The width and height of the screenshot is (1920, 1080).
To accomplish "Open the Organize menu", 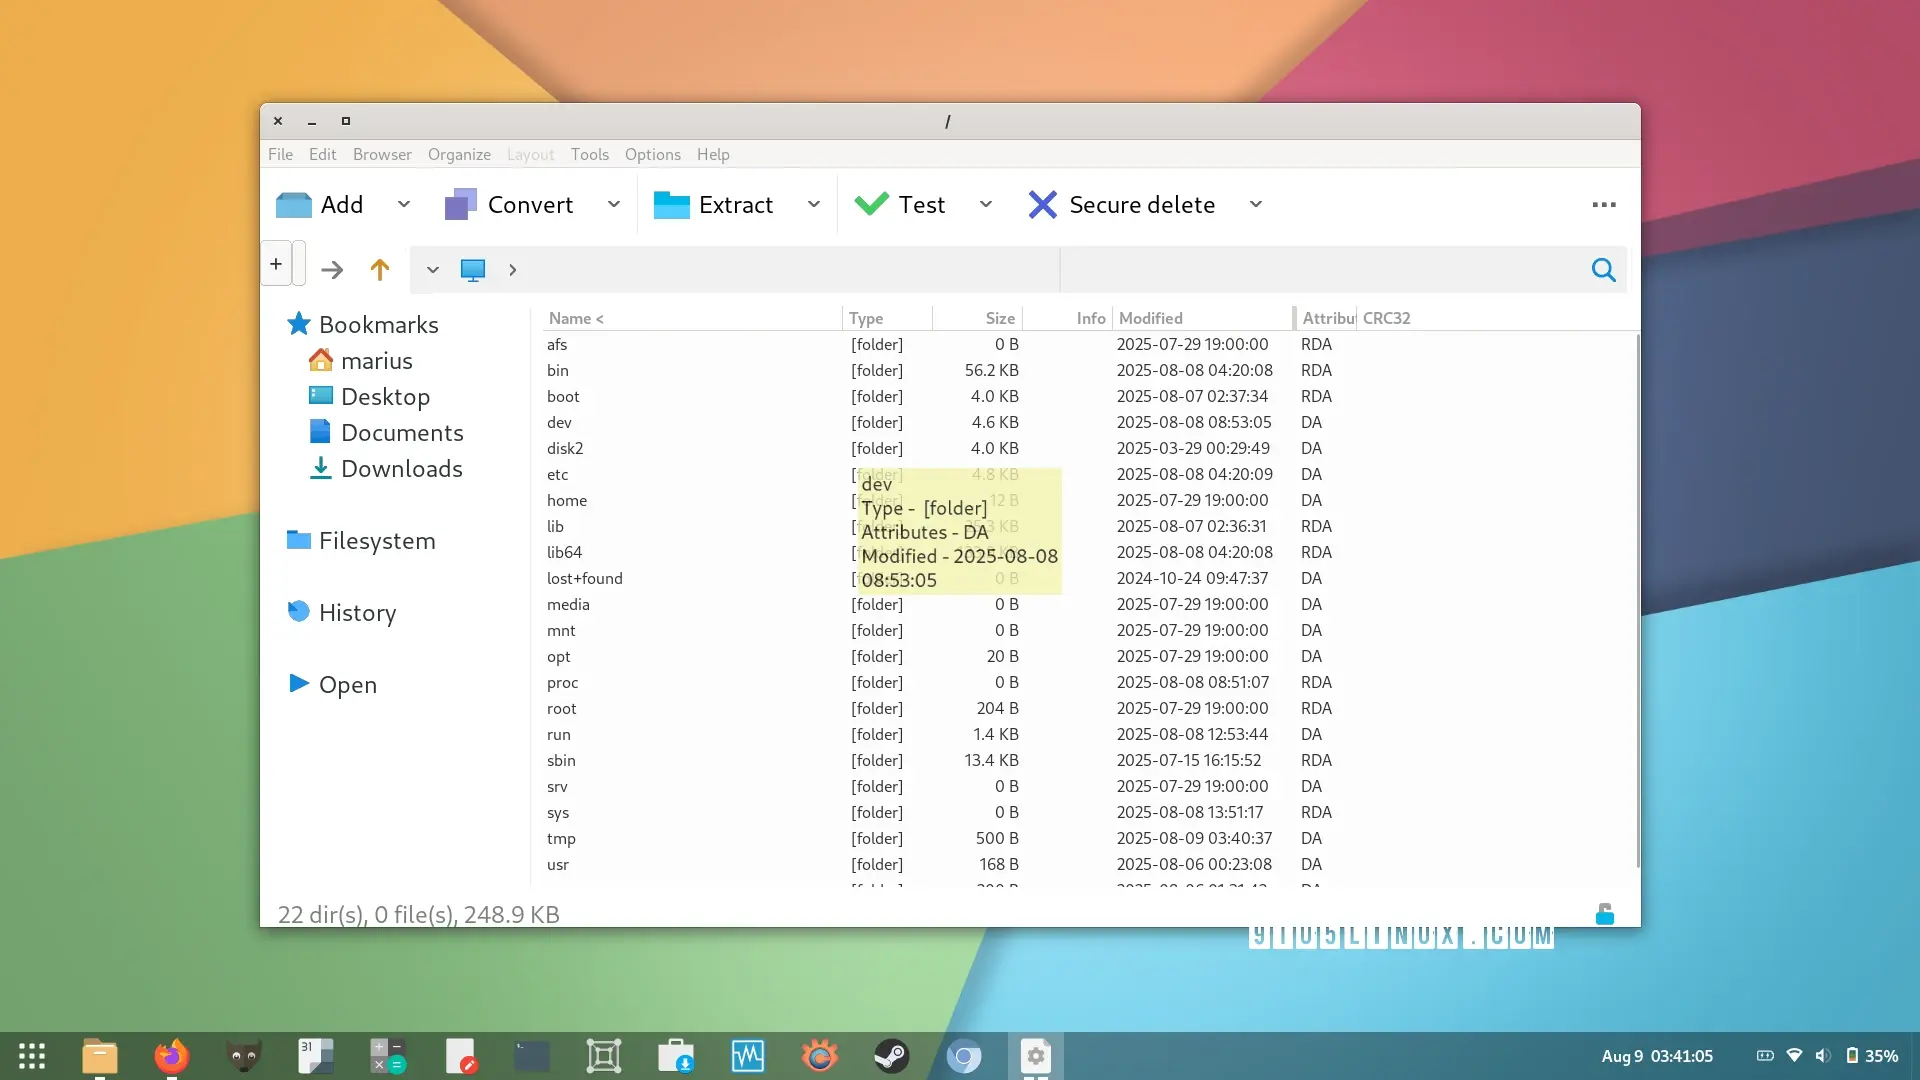I will pyautogui.click(x=459, y=154).
